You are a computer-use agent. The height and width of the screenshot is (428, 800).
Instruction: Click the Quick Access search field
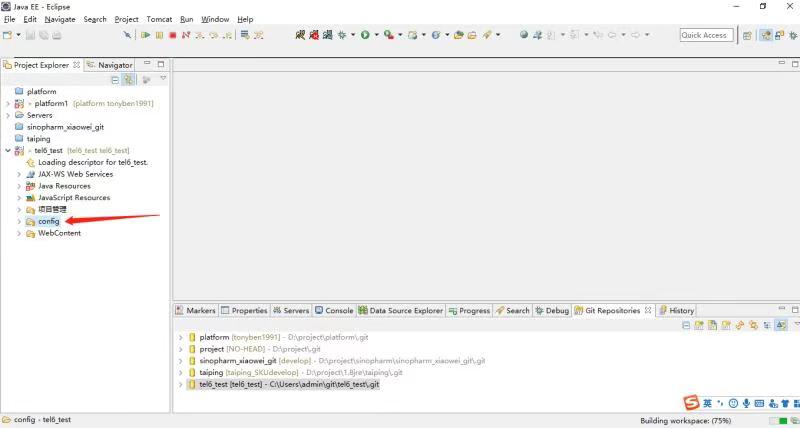[707, 35]
